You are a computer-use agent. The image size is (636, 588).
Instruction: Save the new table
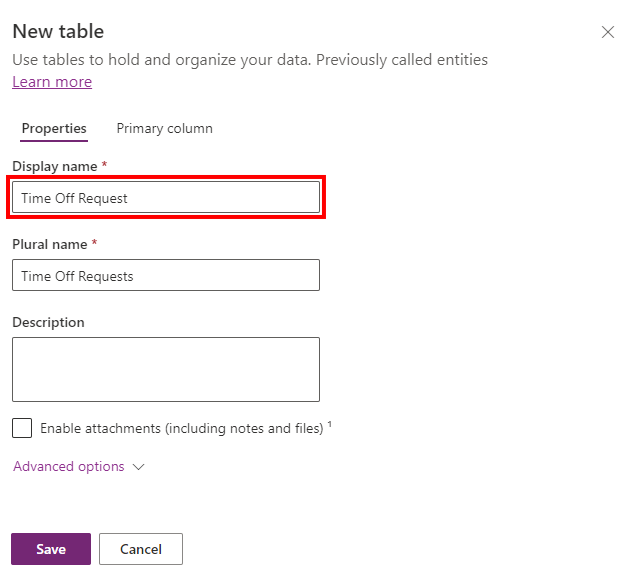click(x=51, y=549)
